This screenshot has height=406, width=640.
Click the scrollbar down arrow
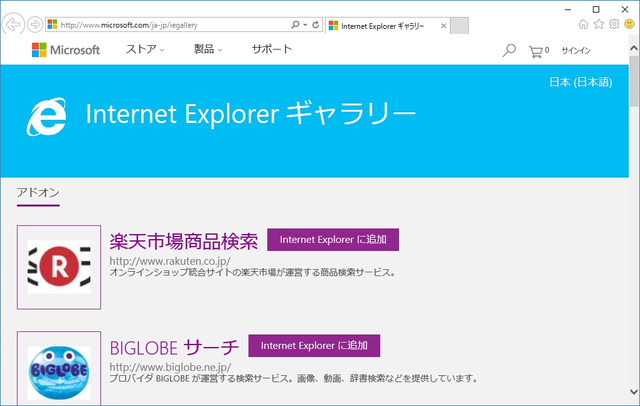click(x=634, y=392)
